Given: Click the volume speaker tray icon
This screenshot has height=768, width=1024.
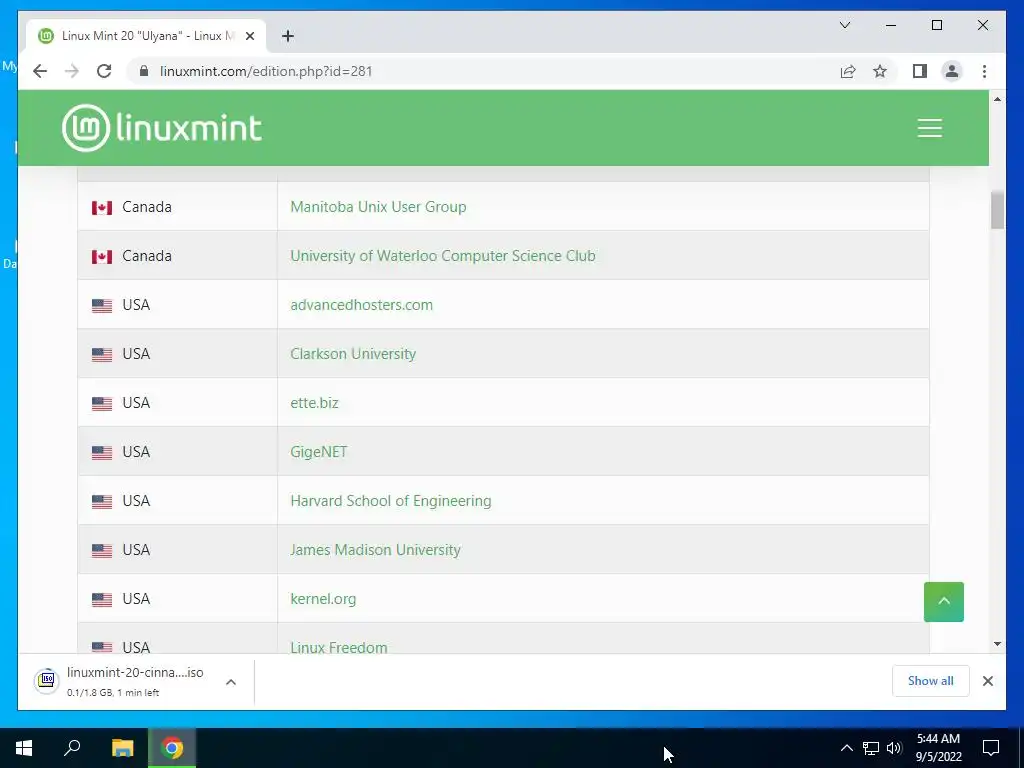Looking at the screenshot, I should click(x=894, y=748).
